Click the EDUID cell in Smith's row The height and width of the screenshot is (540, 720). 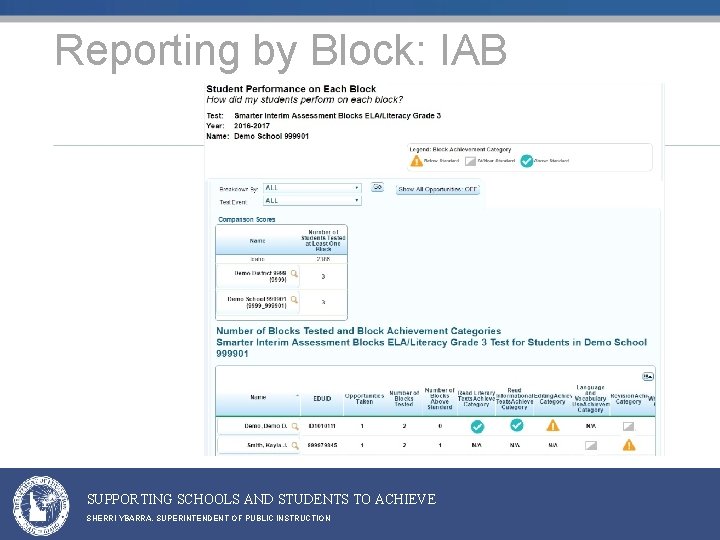click(322, 445)
